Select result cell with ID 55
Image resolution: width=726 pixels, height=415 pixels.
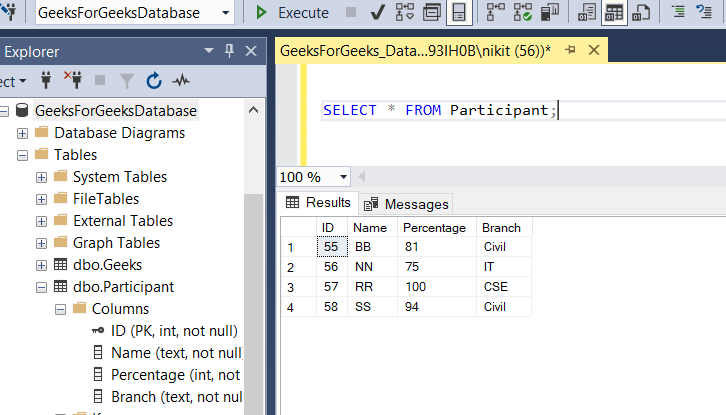point(332,246)
